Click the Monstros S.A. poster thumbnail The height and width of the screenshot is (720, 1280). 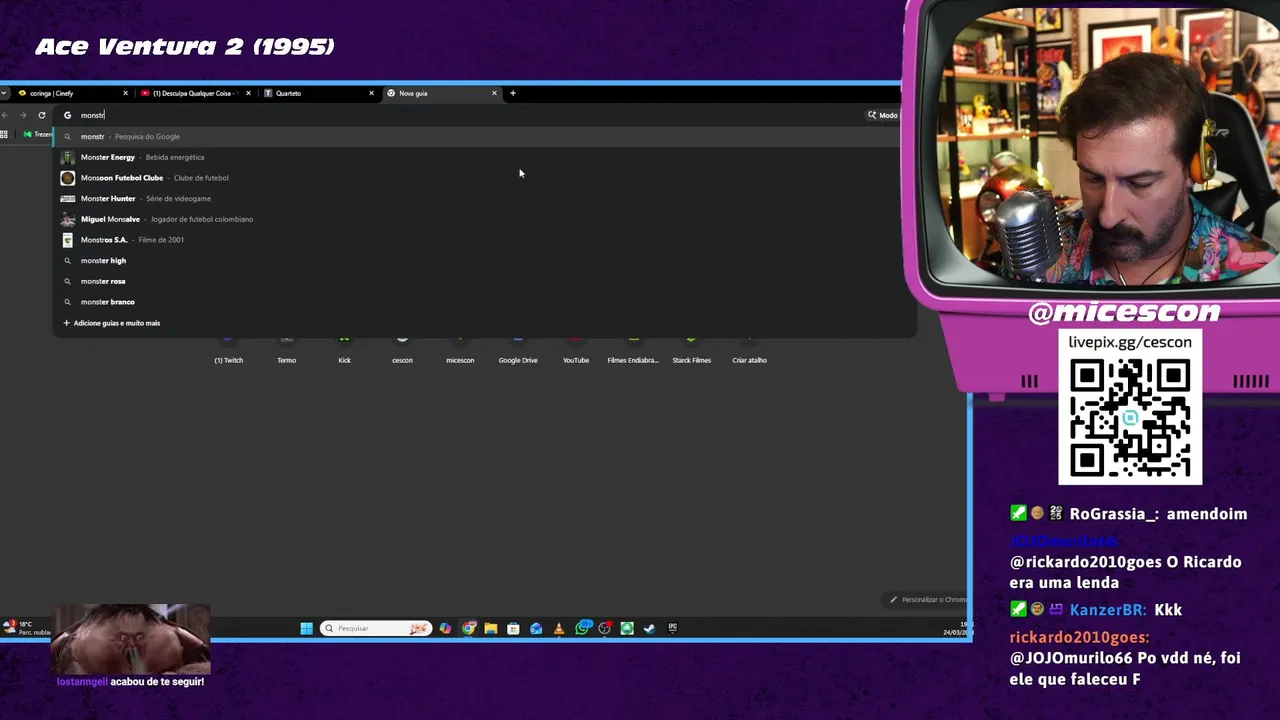[67, 240]
